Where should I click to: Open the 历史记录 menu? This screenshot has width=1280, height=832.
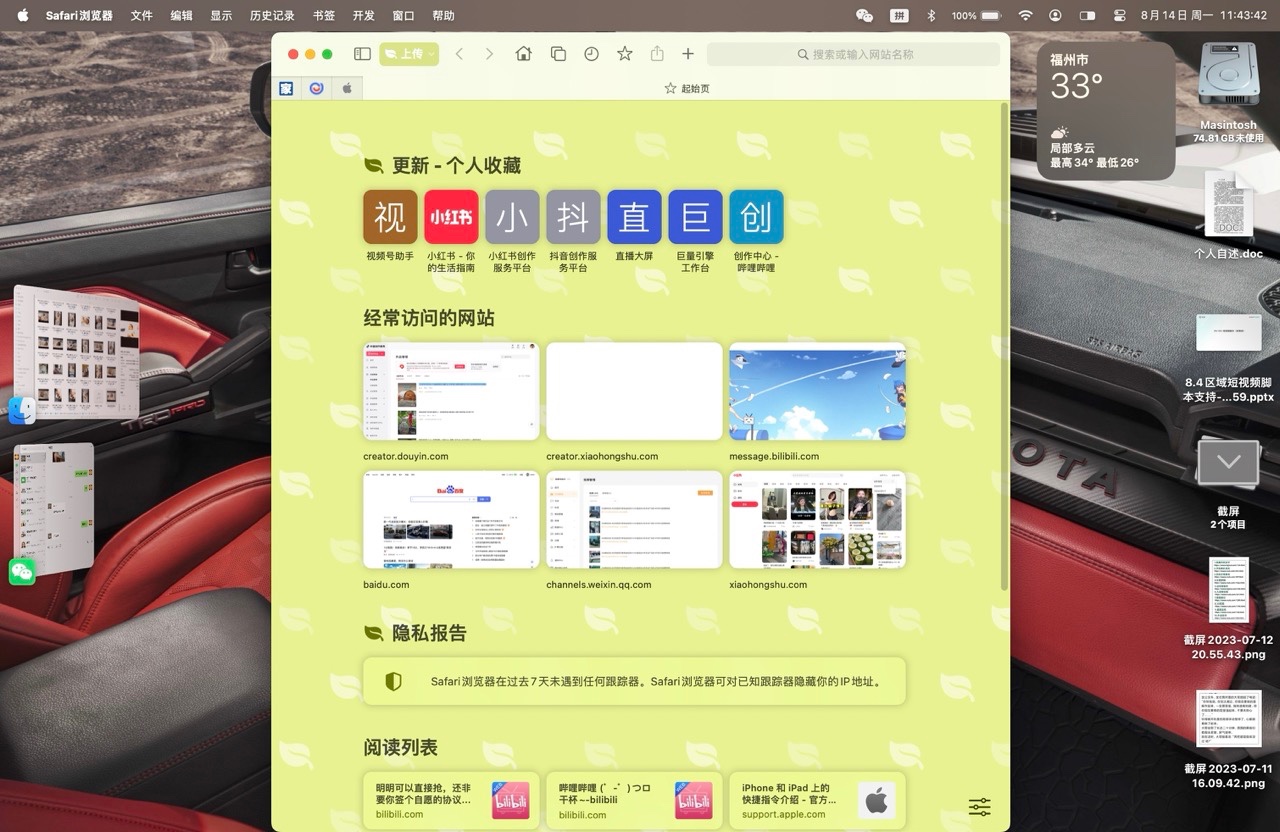click(272, 15)
